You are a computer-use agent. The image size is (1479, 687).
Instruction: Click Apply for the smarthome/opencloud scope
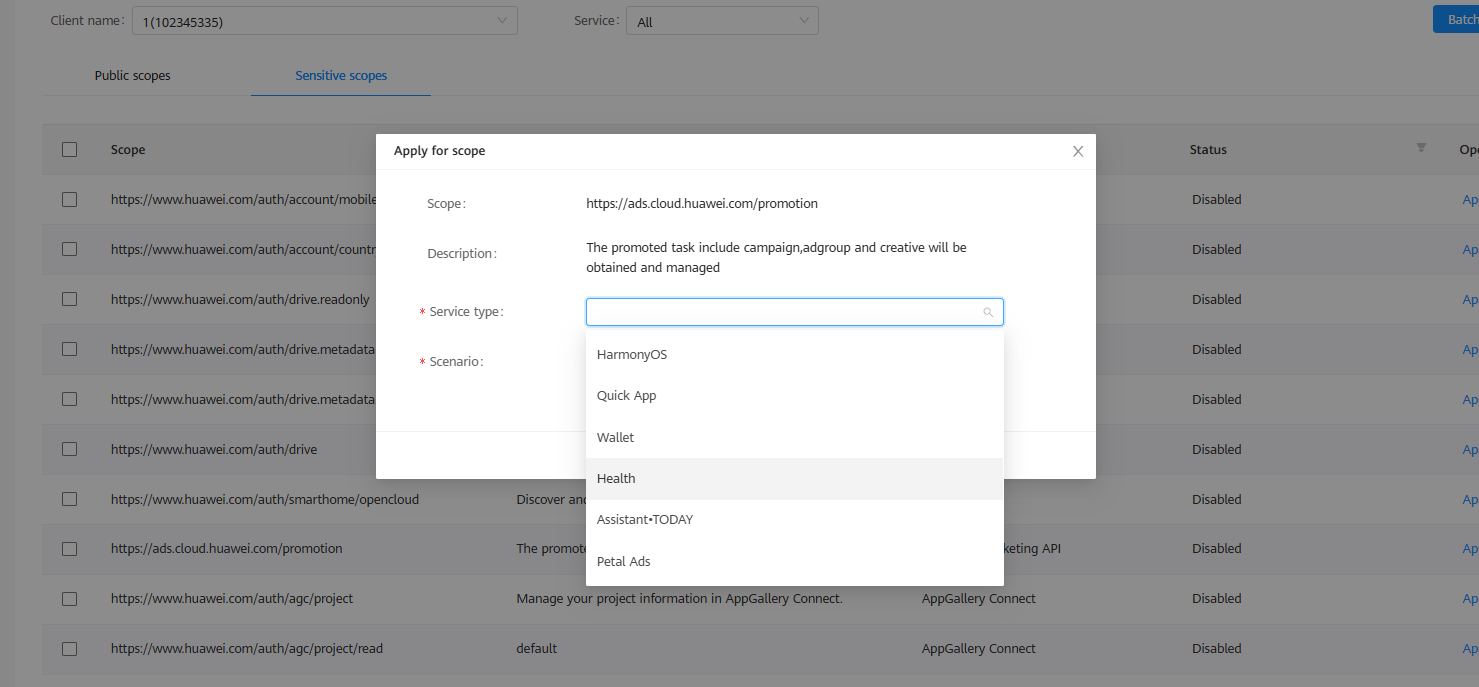[x=1469, y=499]
